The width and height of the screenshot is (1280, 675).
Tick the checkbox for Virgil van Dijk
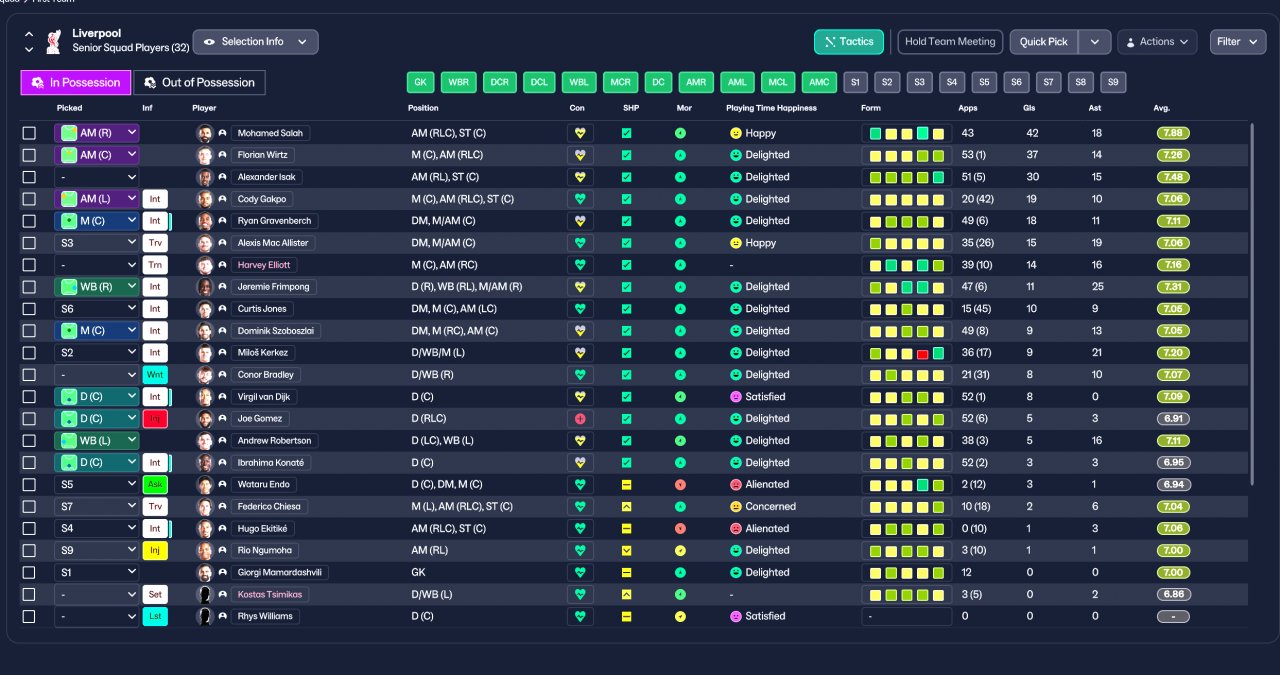tap(29, 397)
